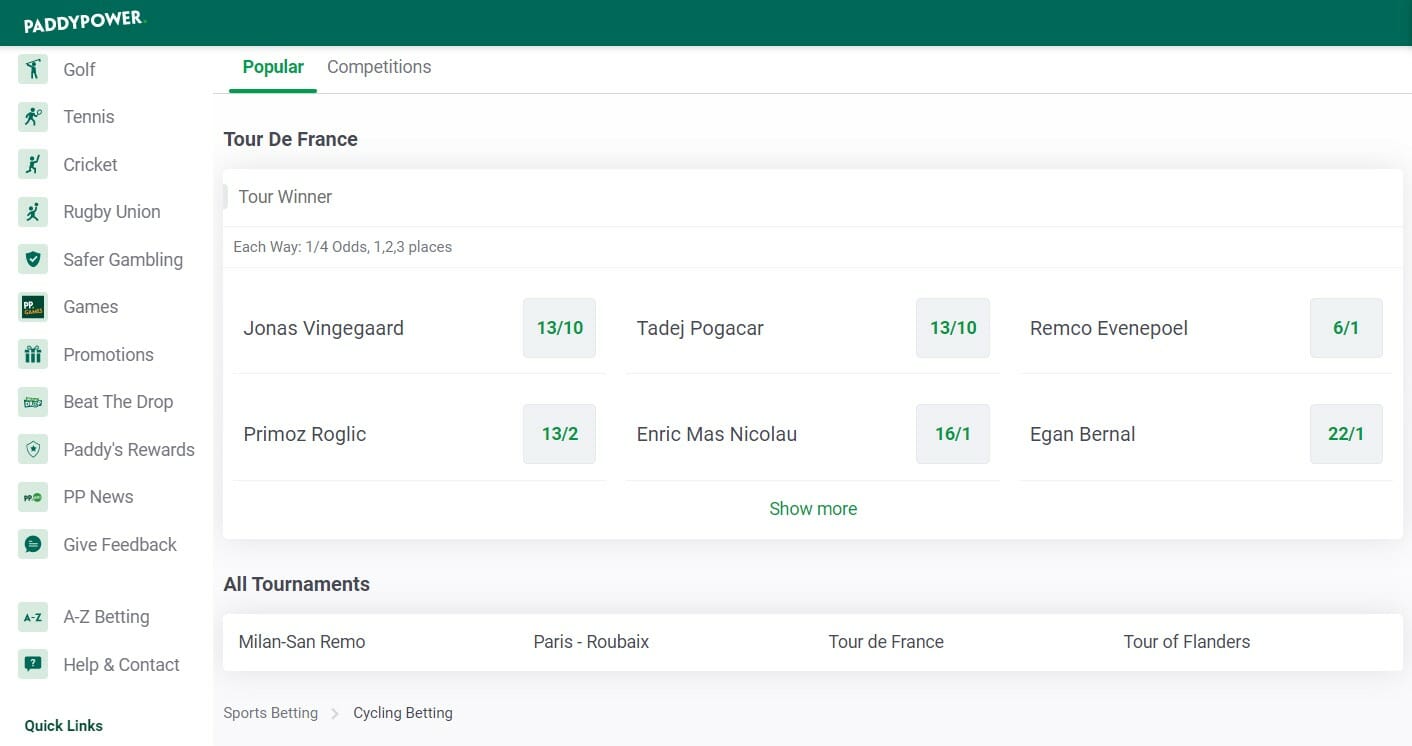
Task: Go to Rugby Union link
Action: [x=112, y=212]
